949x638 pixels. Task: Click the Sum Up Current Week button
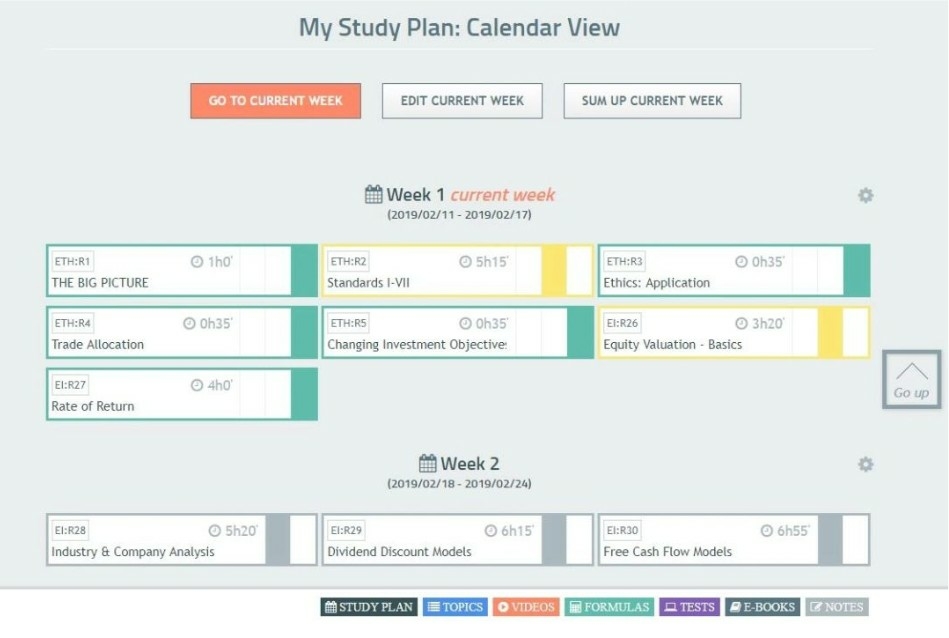[x=652, y=100]
